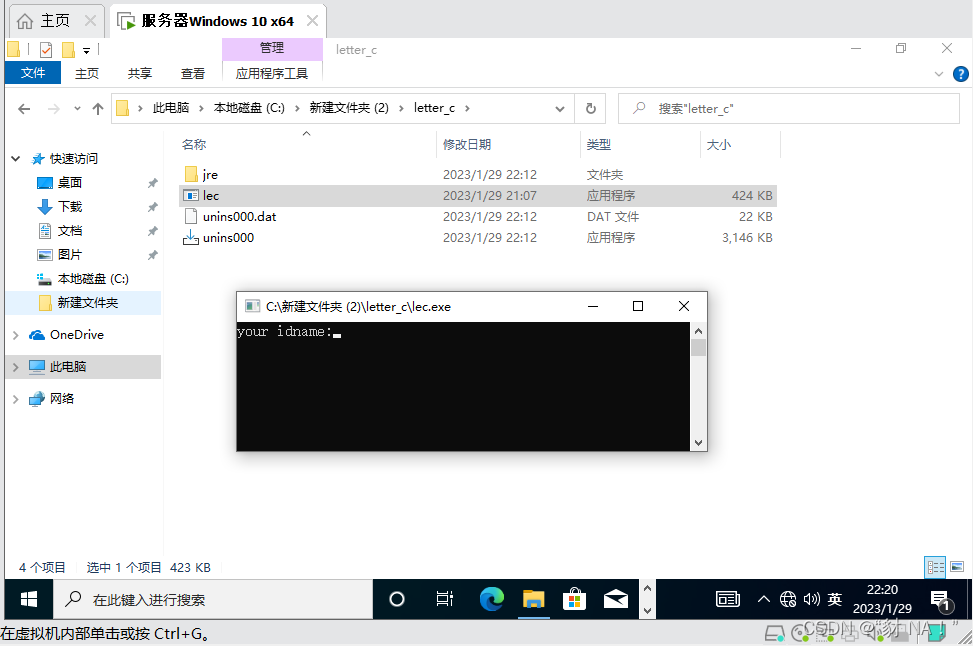Click in the letter_c search box
Viewport: 973px width, 647px height.
pyautogui.click(x=788, y=107)
